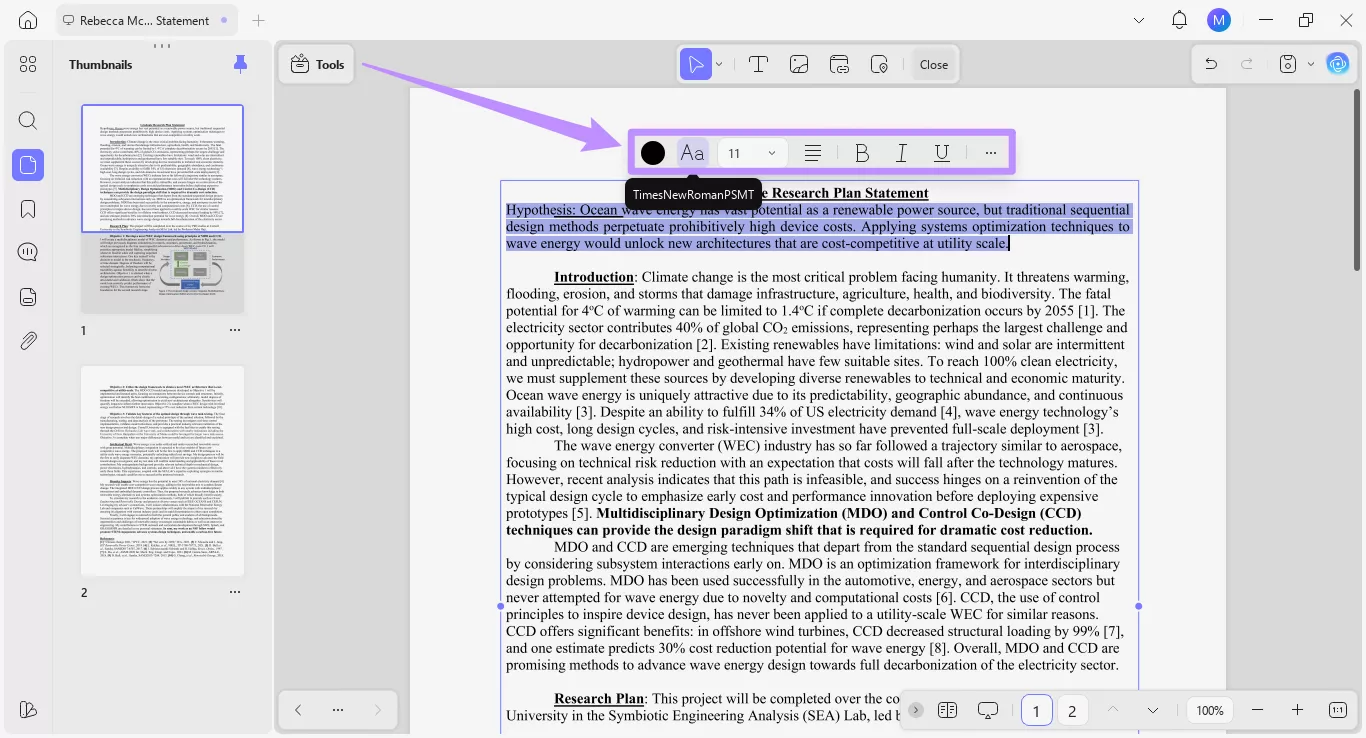Zoom in with the plus icon

[x=1297, y=710]
